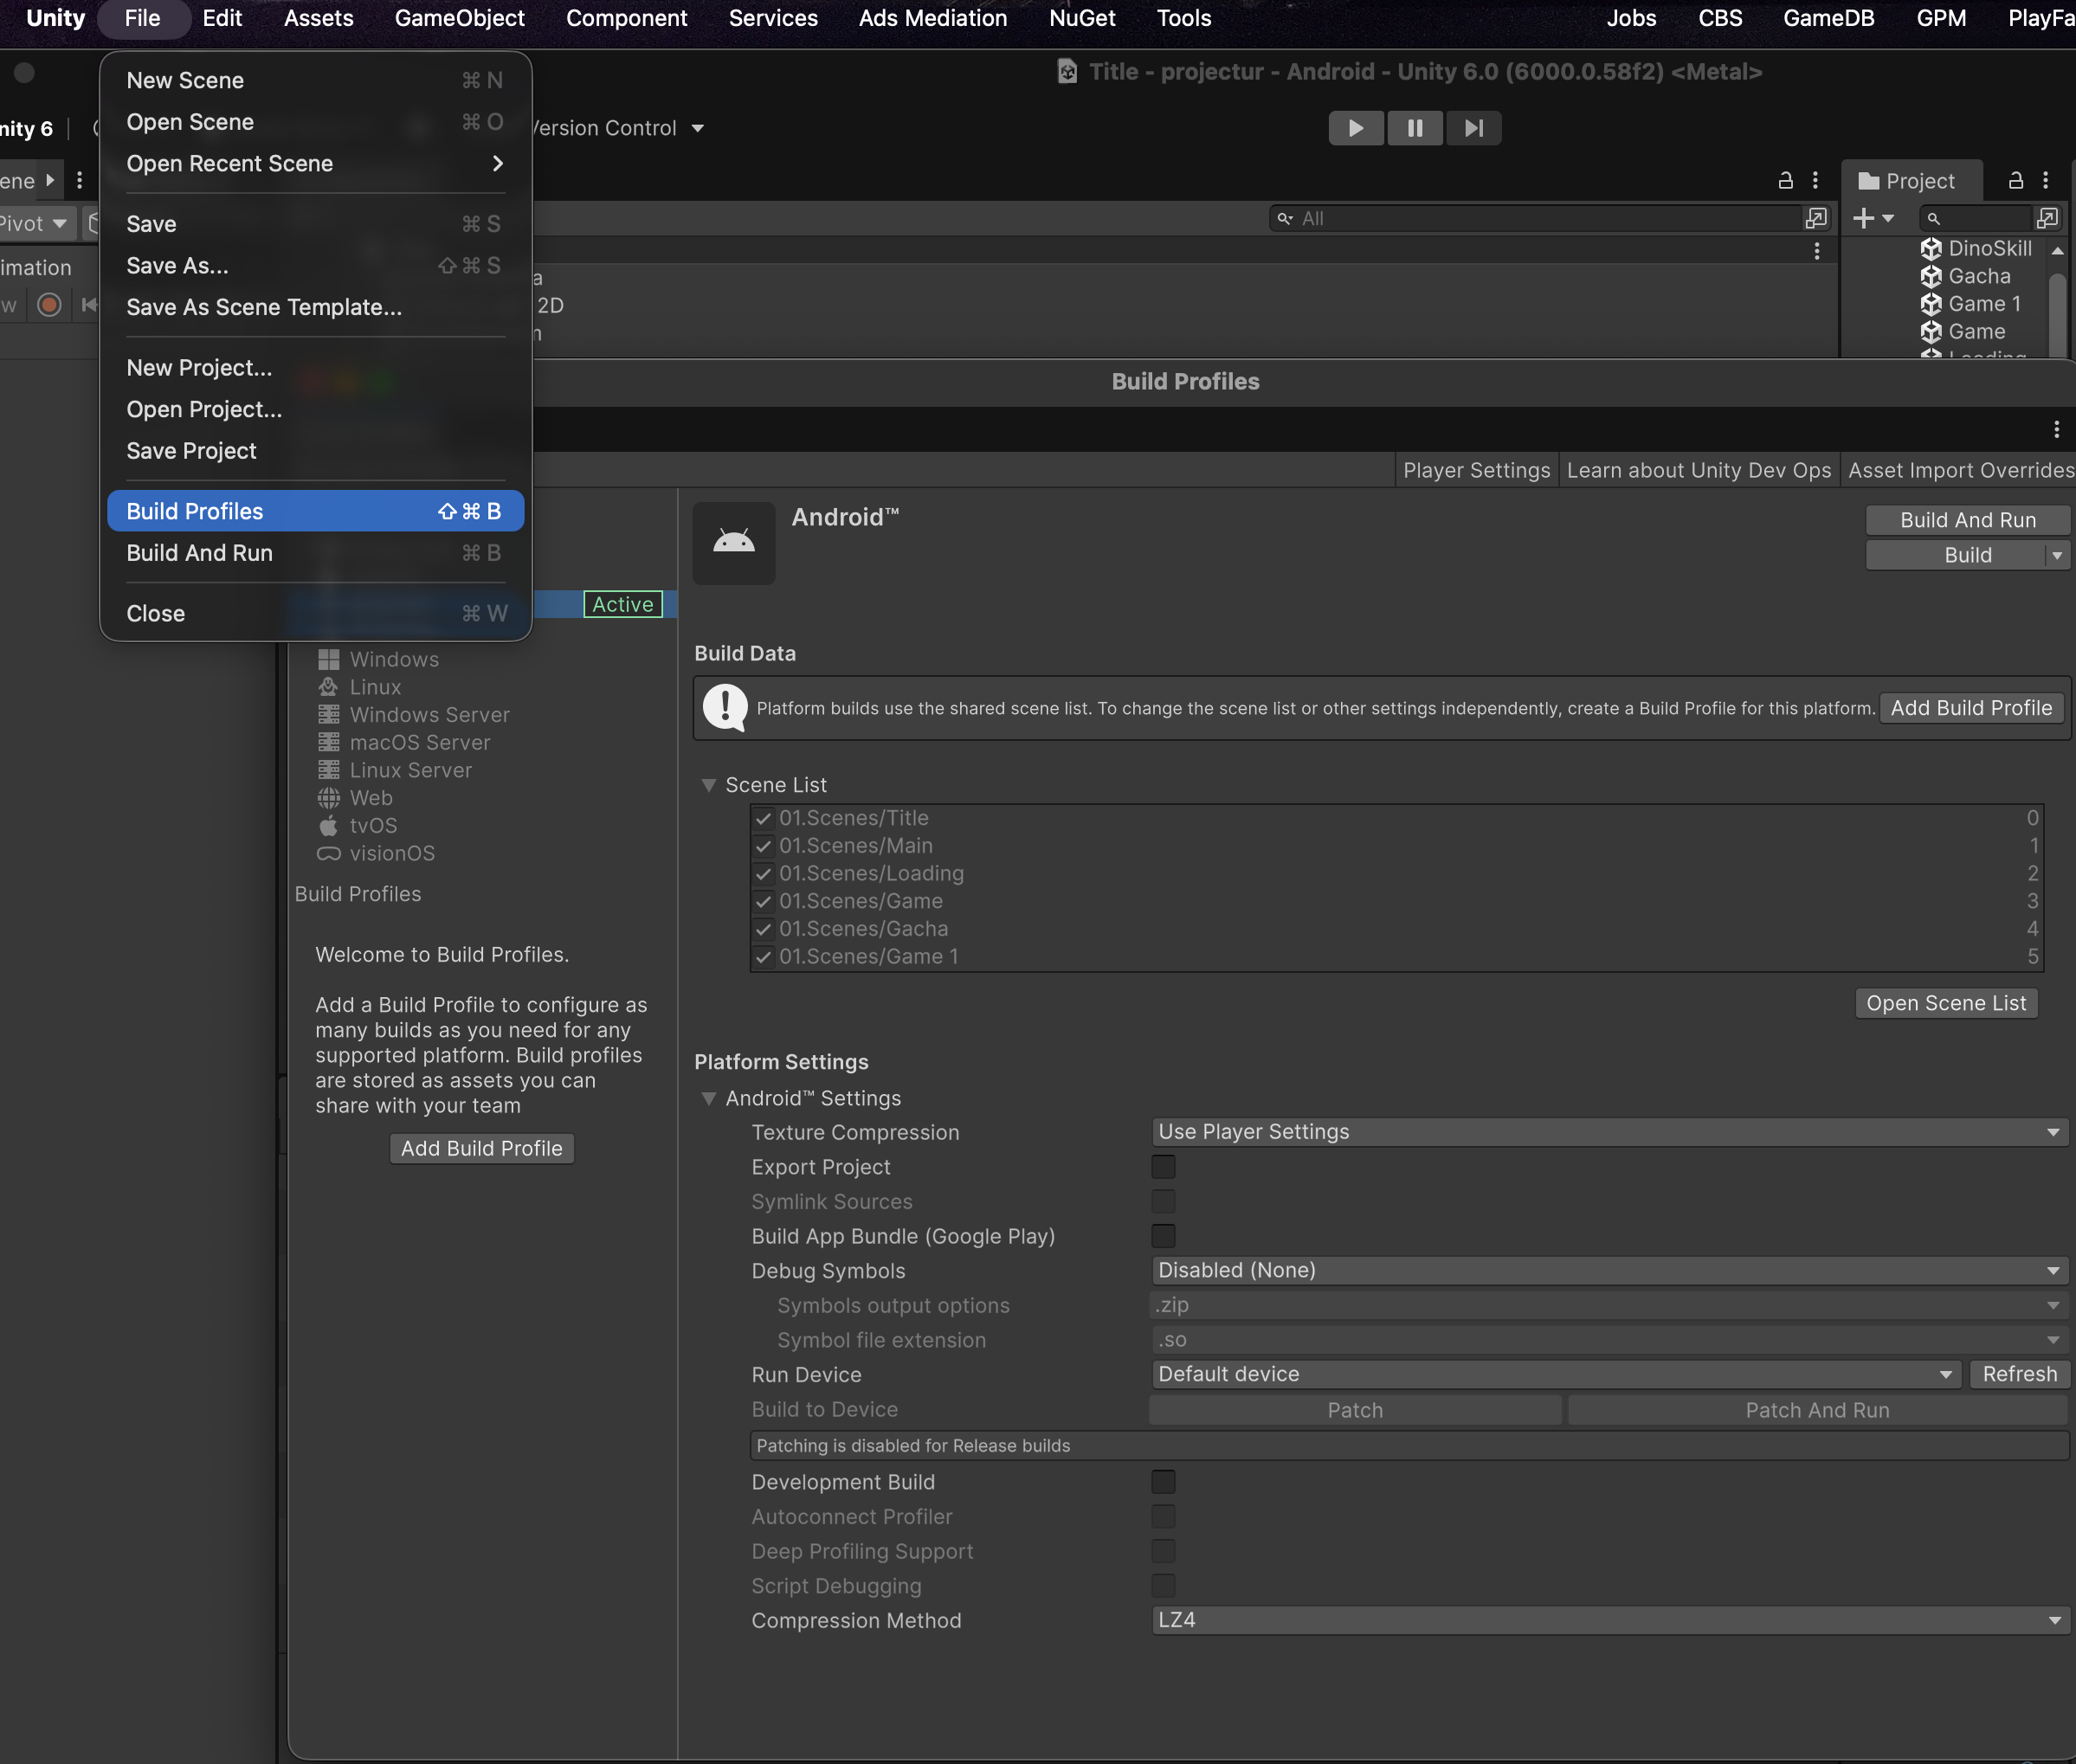Enable the Development Build checkbox
This screenshot has height=1764, width=2076.
click(x=1163, y=1482)
